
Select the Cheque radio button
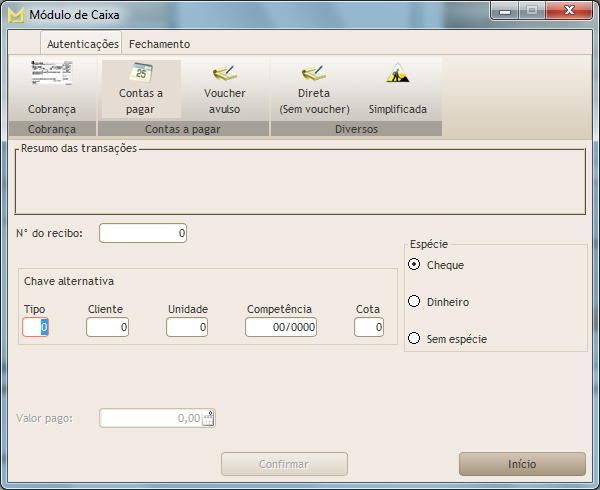pos(414,265)
